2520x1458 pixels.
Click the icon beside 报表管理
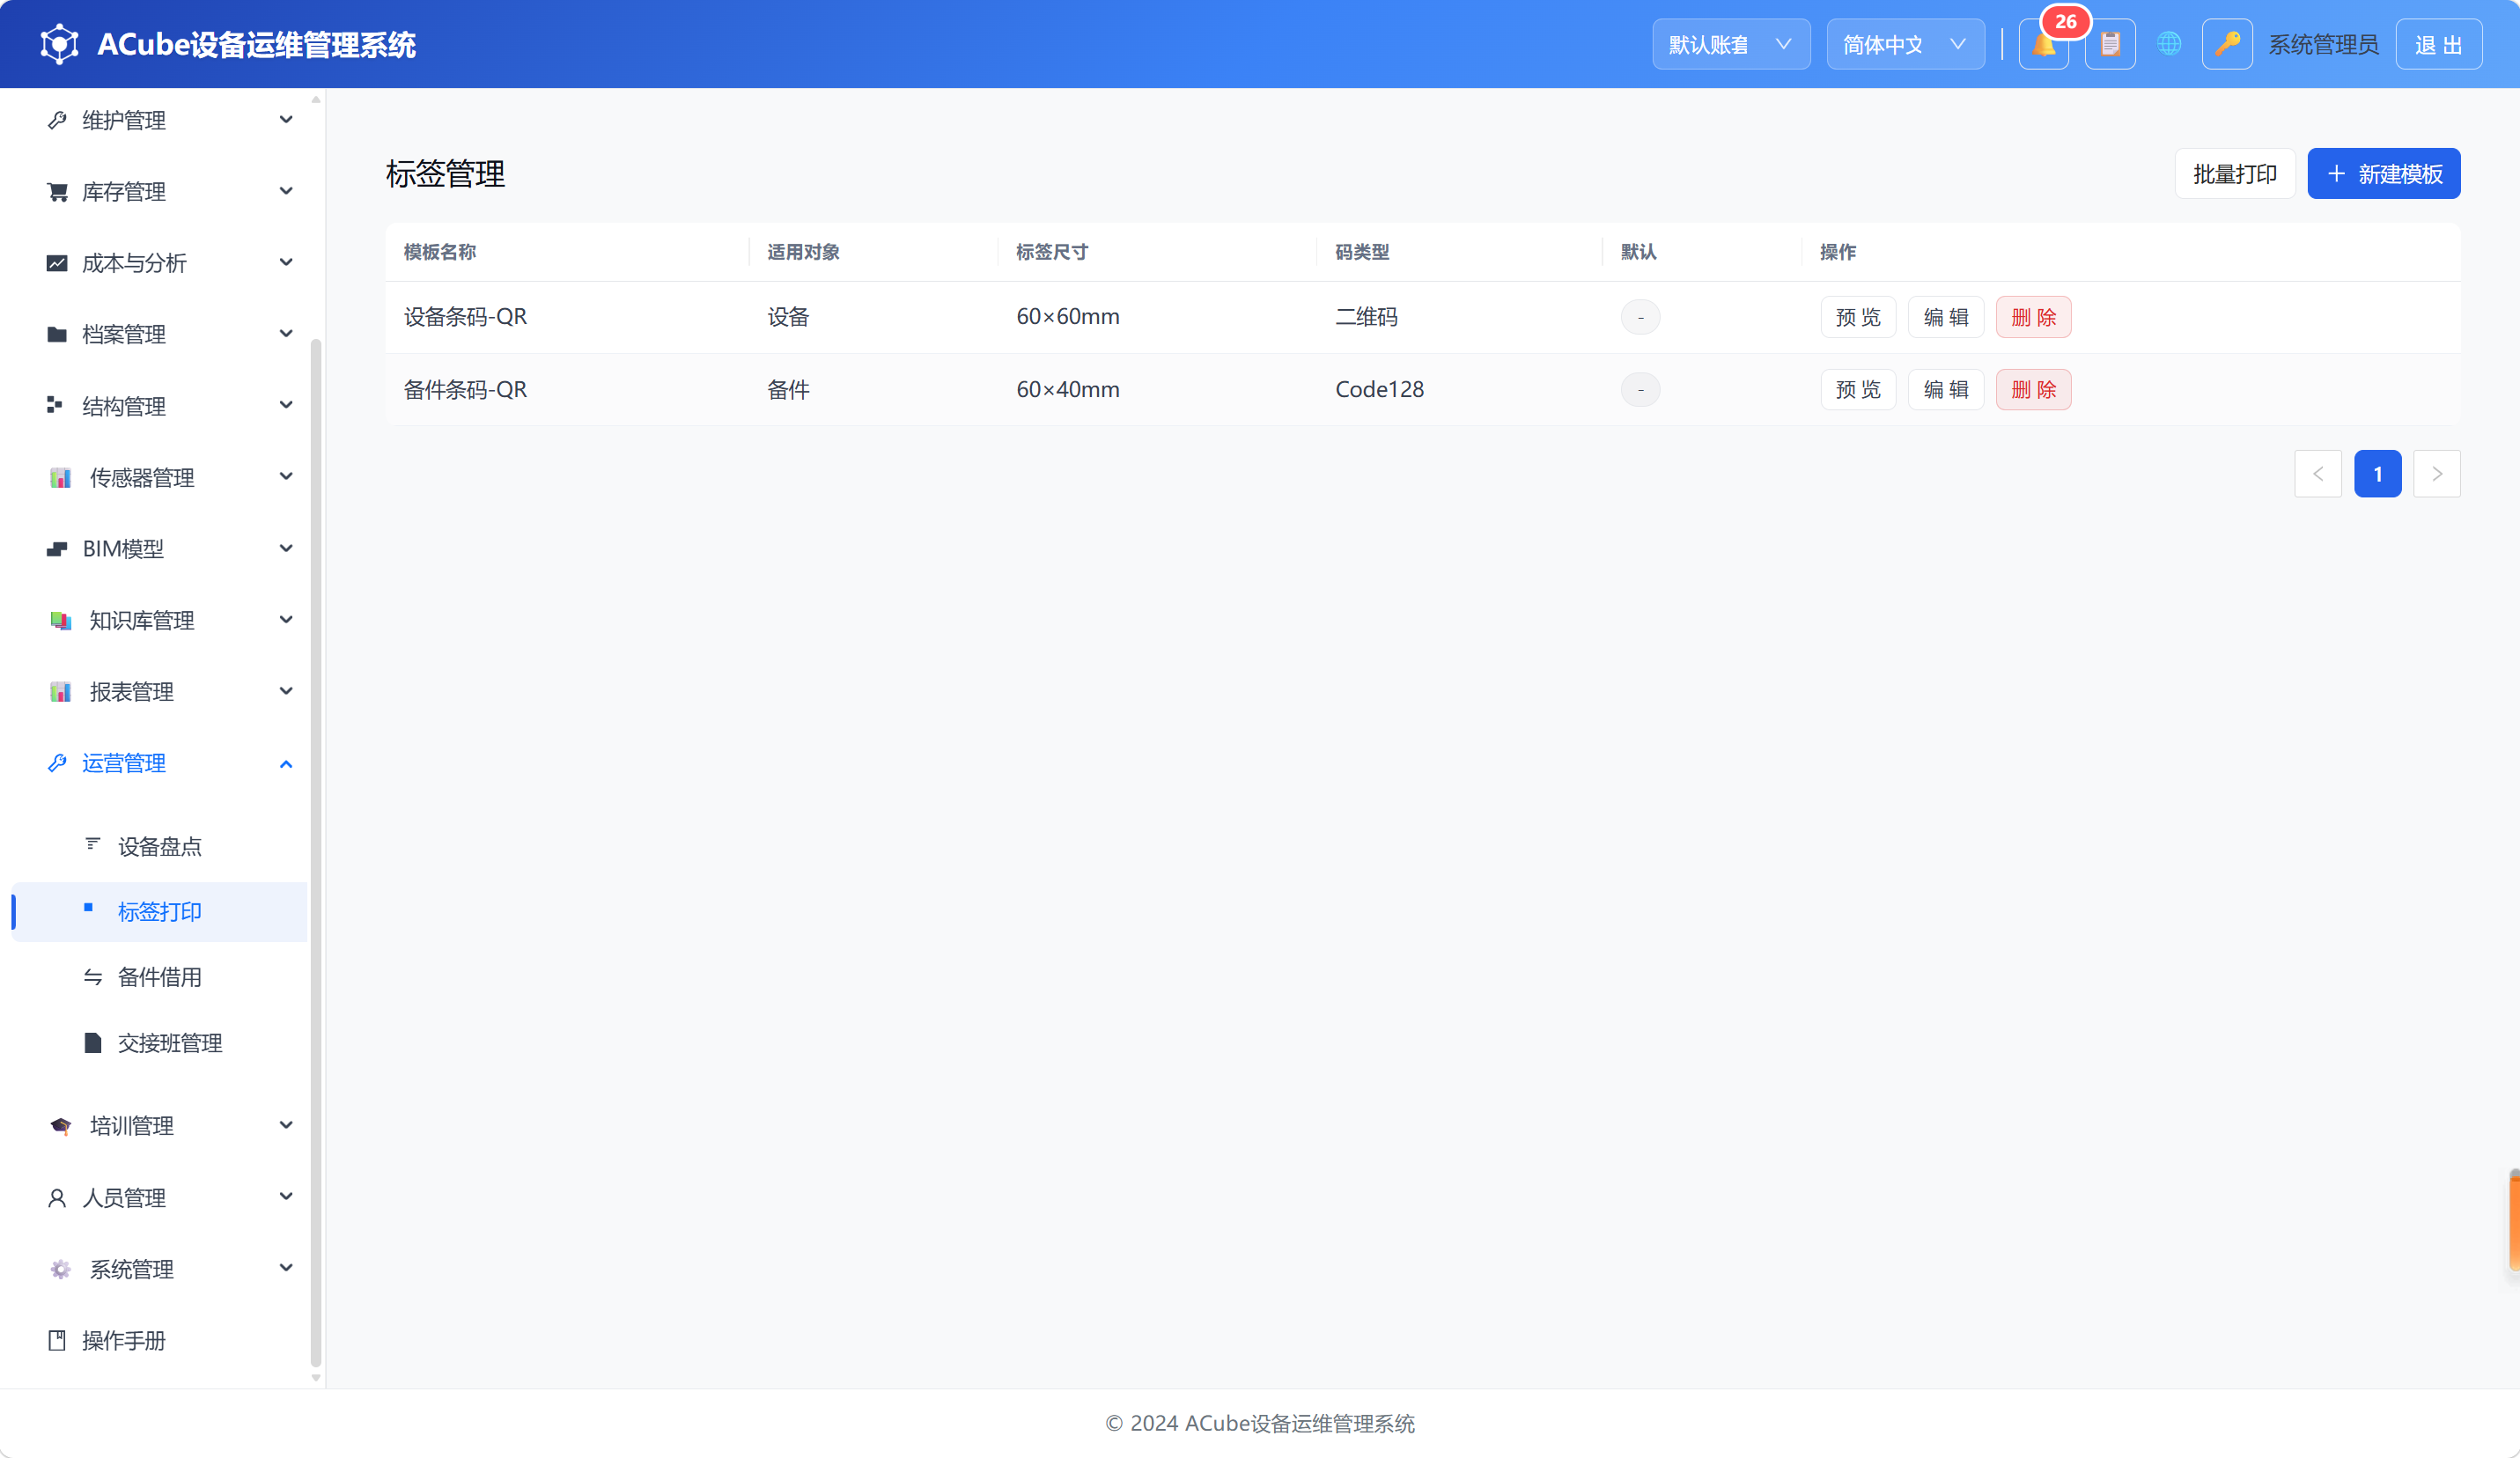[x=60, y=692]
